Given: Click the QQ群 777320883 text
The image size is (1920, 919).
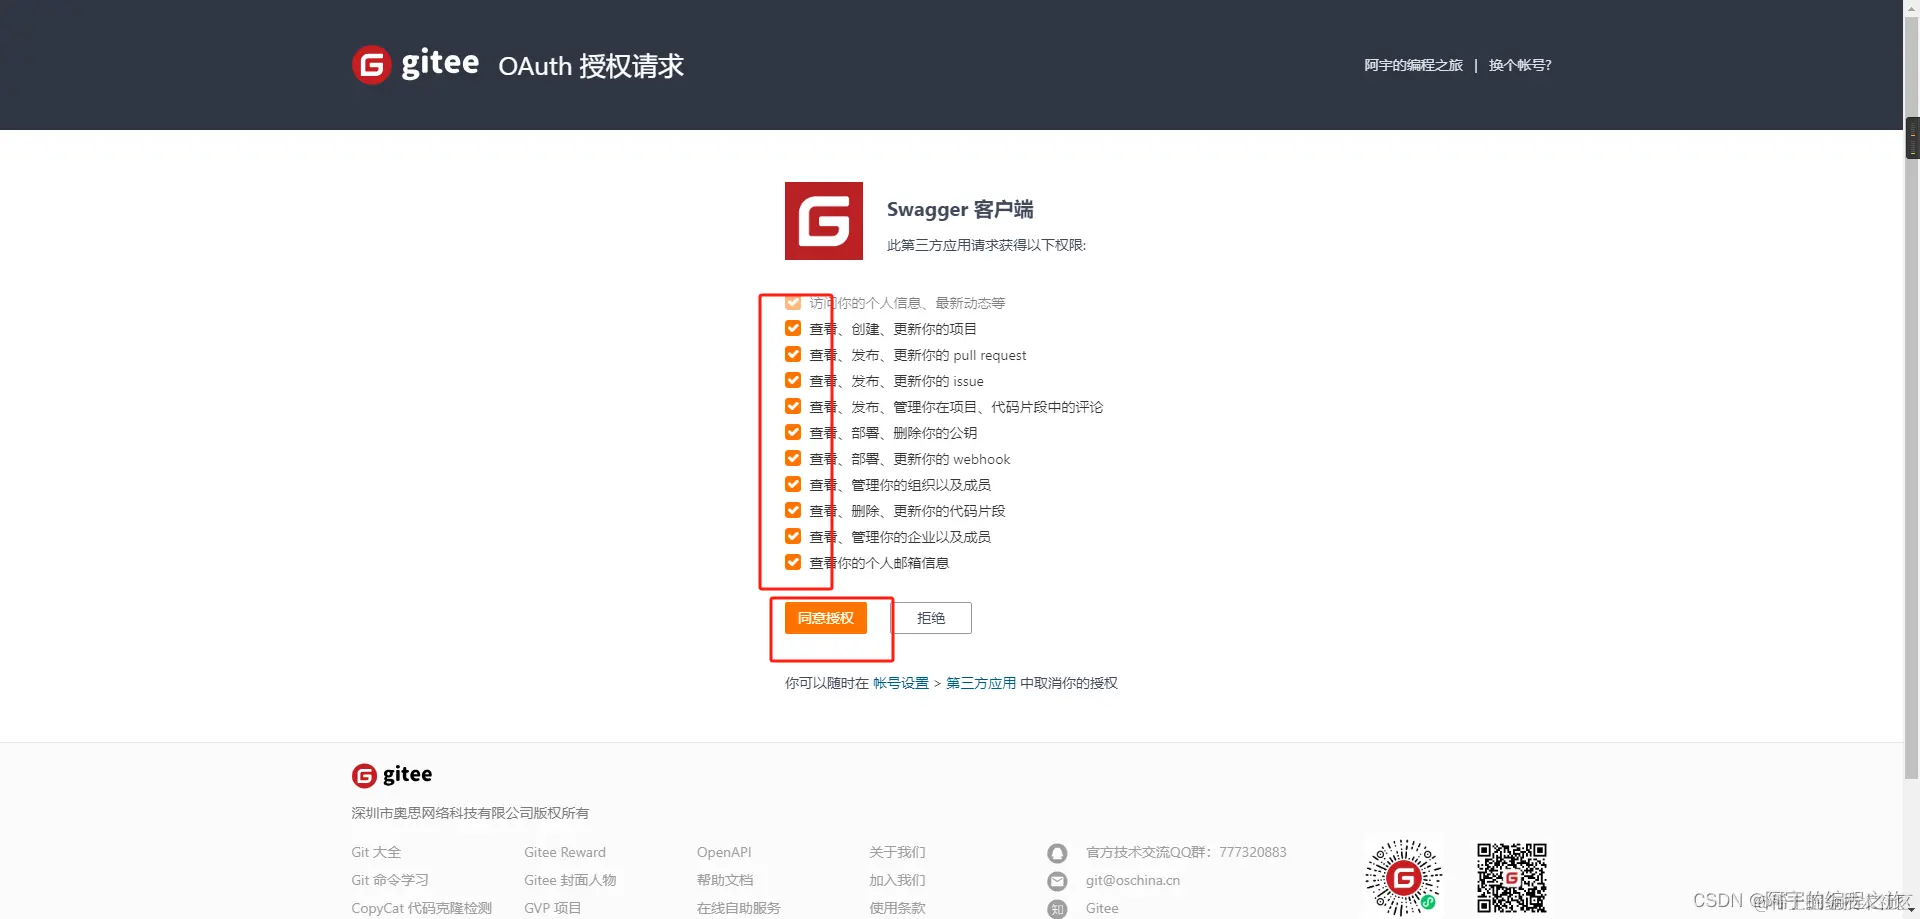Looking at the screenshot, I should click(1186, 852).
